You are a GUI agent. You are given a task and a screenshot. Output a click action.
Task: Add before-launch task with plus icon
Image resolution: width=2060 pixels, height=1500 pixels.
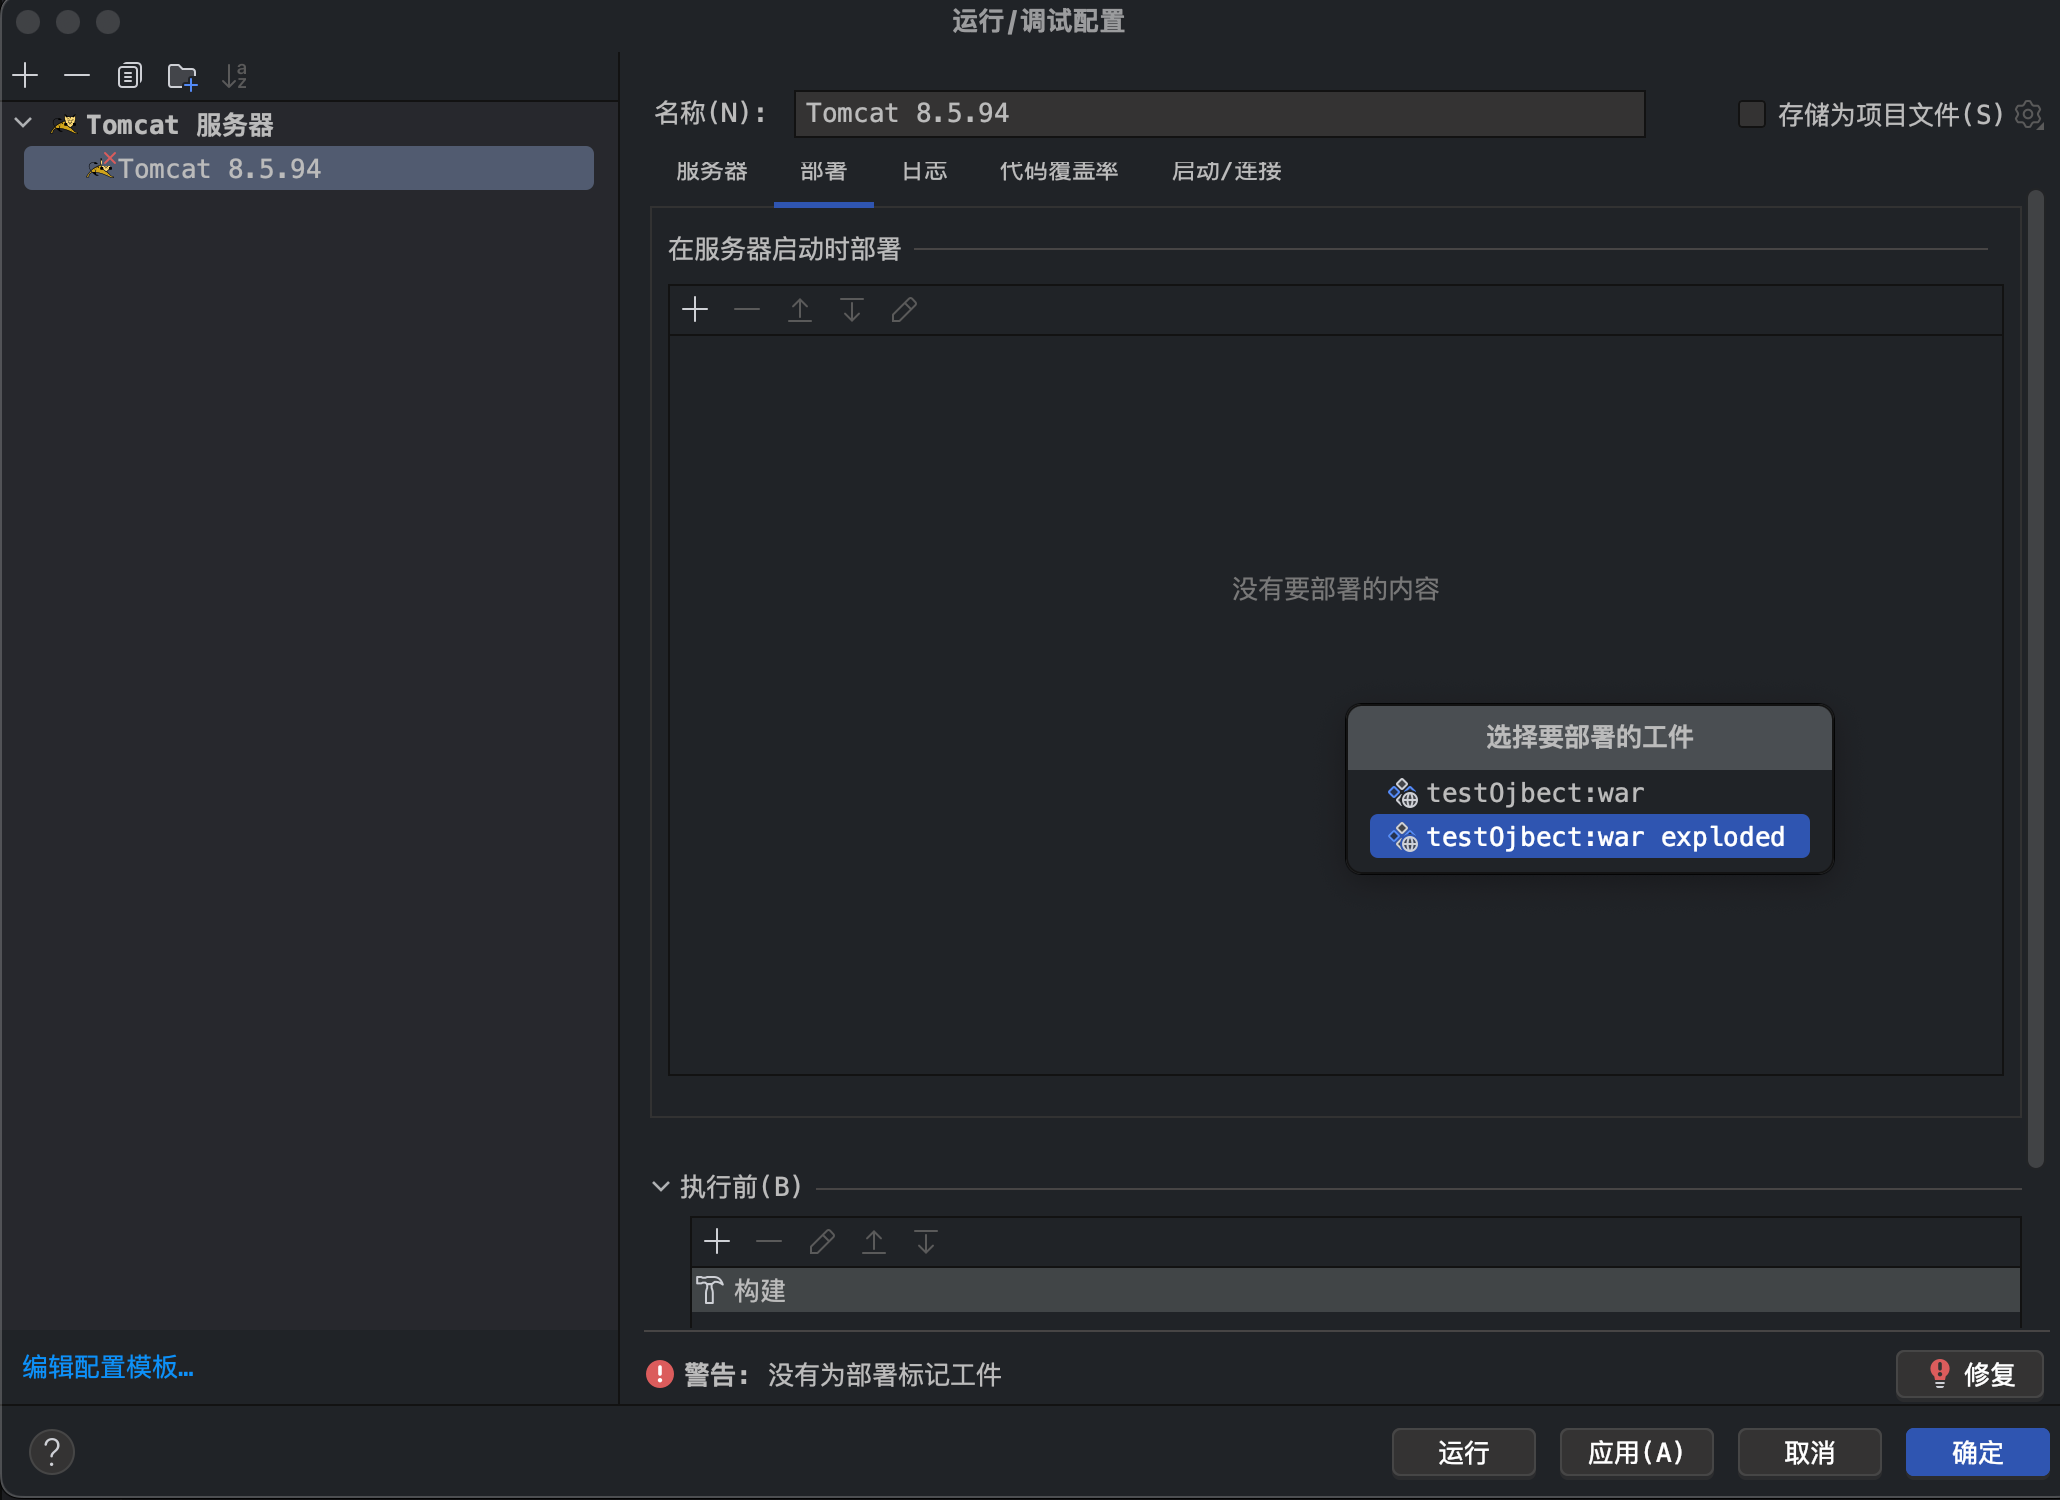click(x=717, y=1242)
